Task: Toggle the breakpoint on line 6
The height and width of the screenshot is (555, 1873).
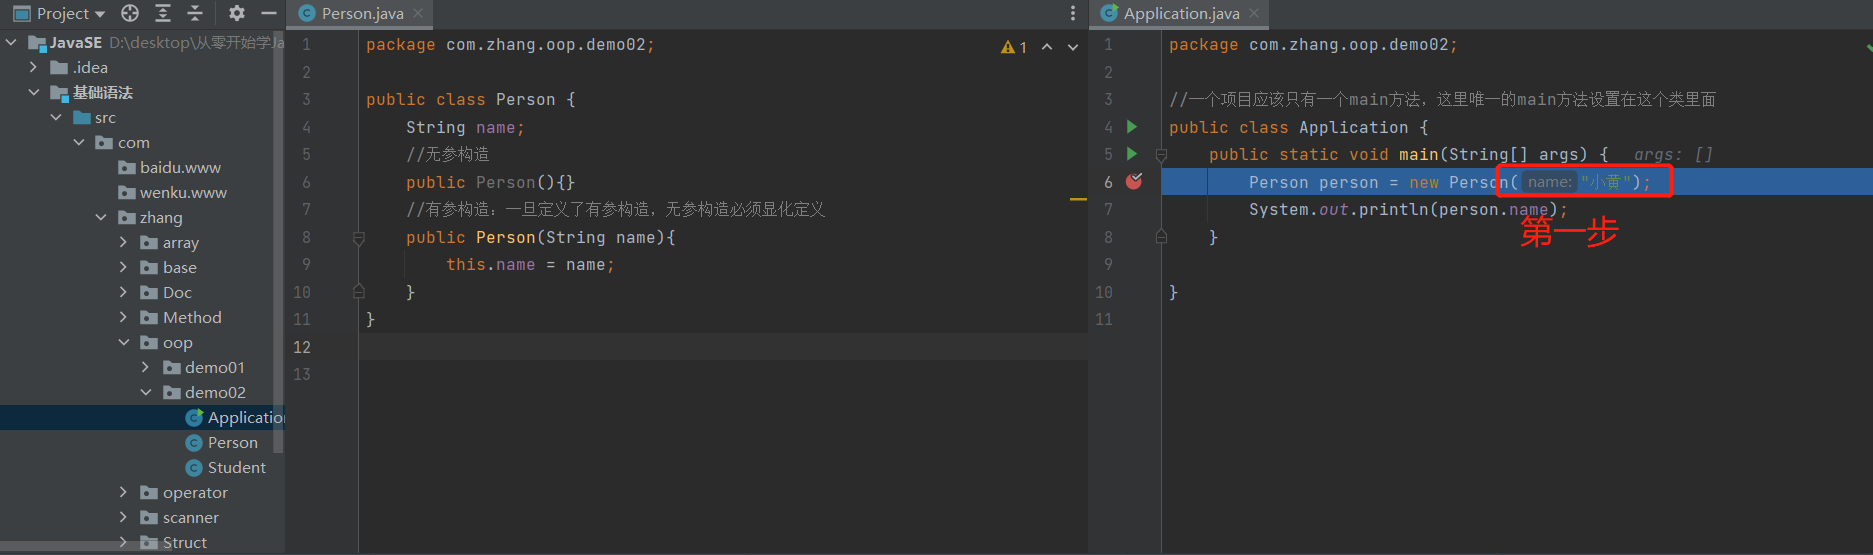Action: coord(1134,181)
